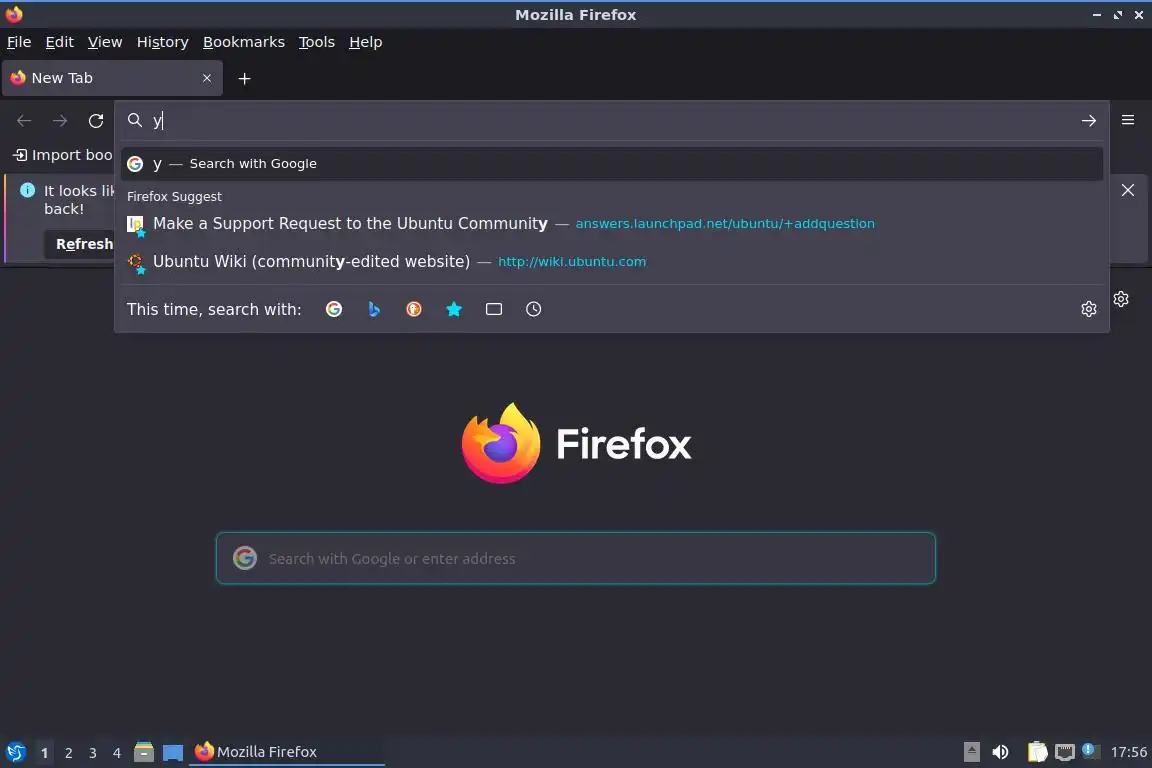Search History using the clock icon
Image resolution: width=1152 pixels, height=768 pixels.
533,309
